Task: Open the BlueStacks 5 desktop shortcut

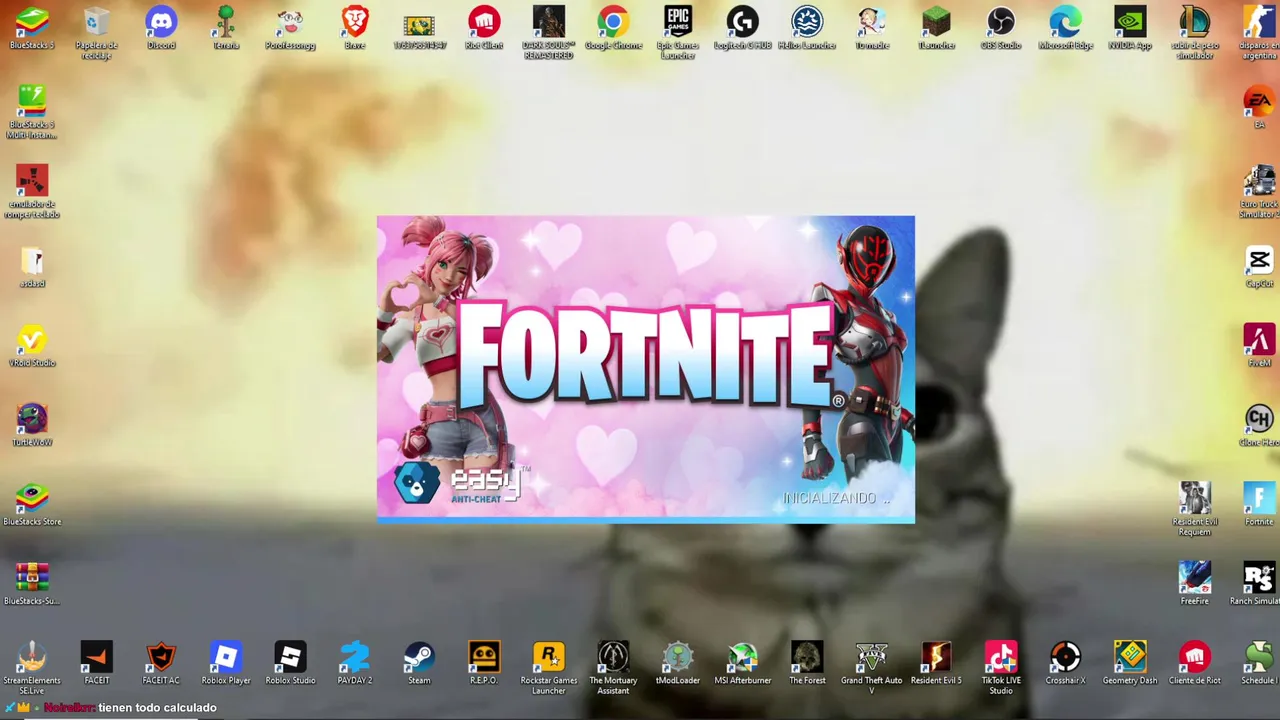Action: point(32,28)
